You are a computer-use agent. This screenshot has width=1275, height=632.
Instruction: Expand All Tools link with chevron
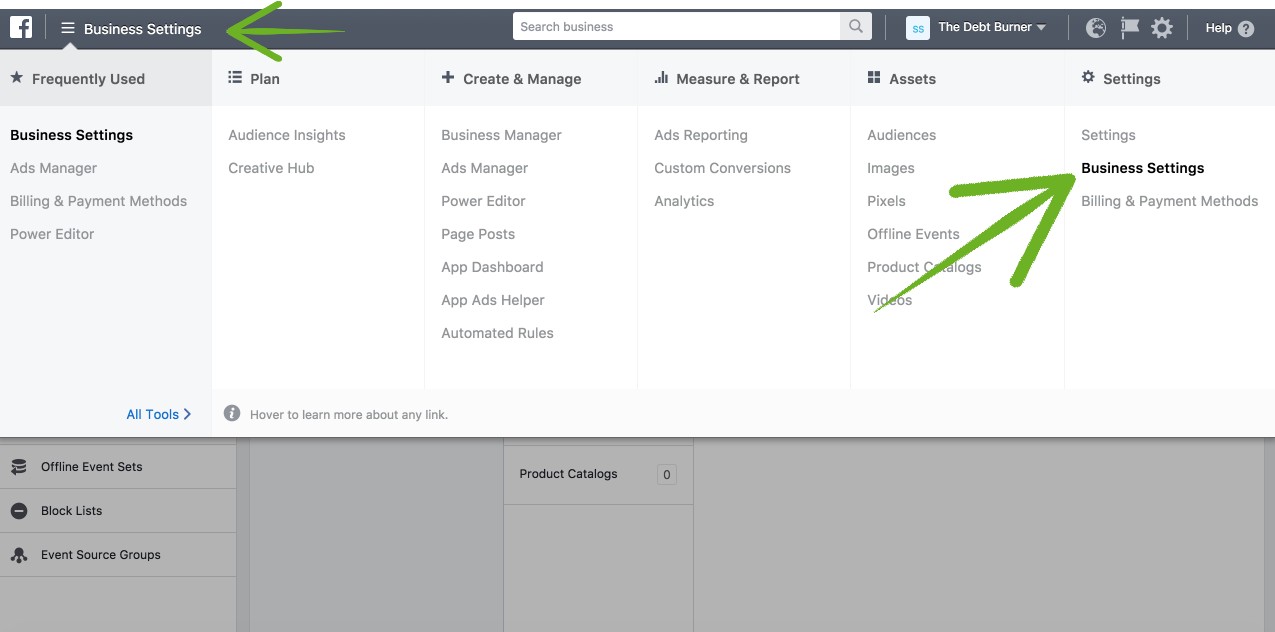158,414
